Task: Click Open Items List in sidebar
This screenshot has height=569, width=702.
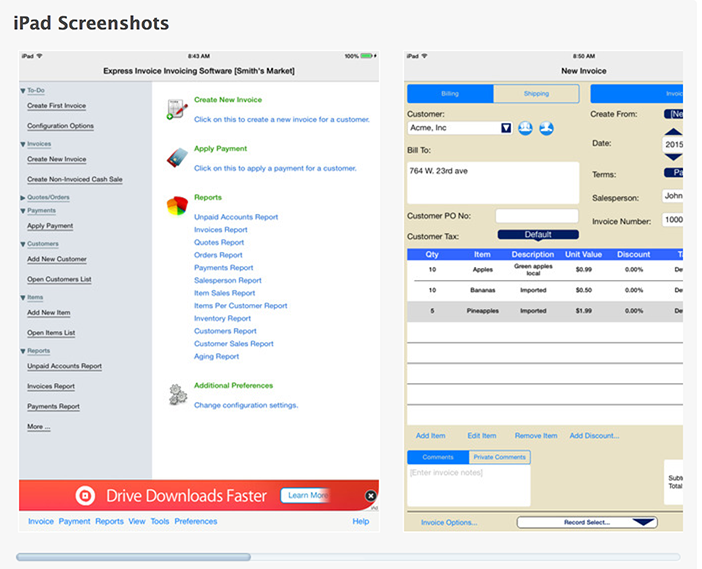Action: point(51,333)
